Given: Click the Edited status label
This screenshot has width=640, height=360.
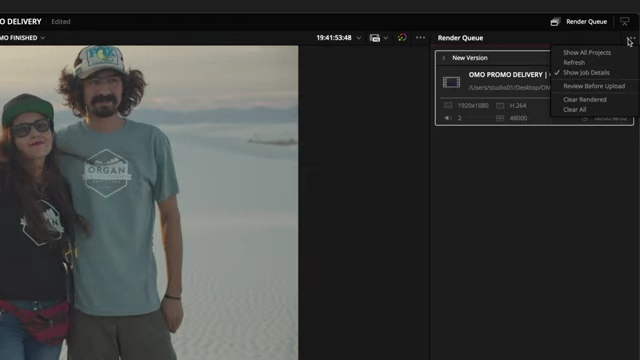Looking at the screenshot, I should (61, 22).
